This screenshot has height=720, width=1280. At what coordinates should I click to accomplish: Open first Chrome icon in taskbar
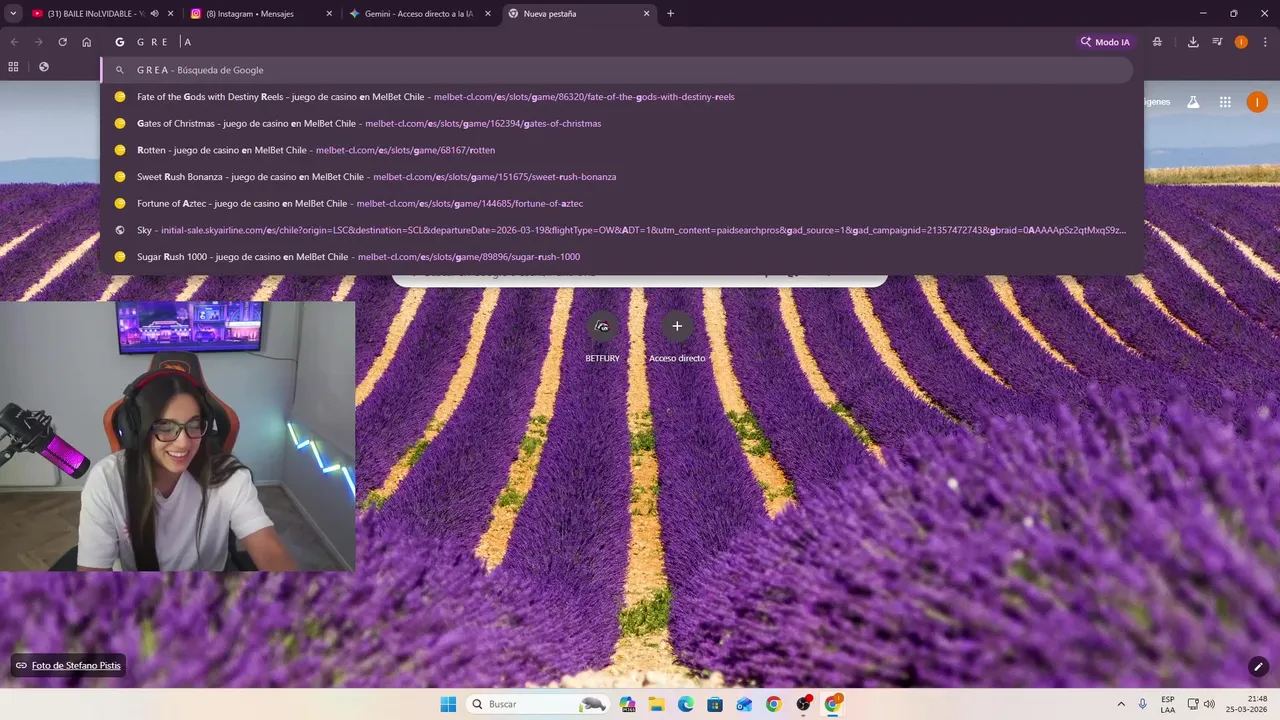tap(773, 704)
